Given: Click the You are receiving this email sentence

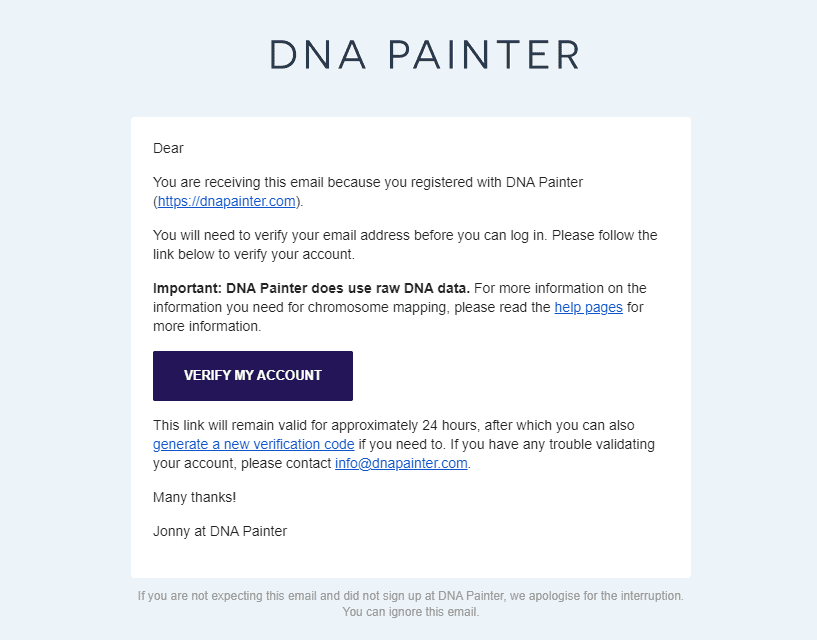Looking at the screenshot, I should point(368,182).
